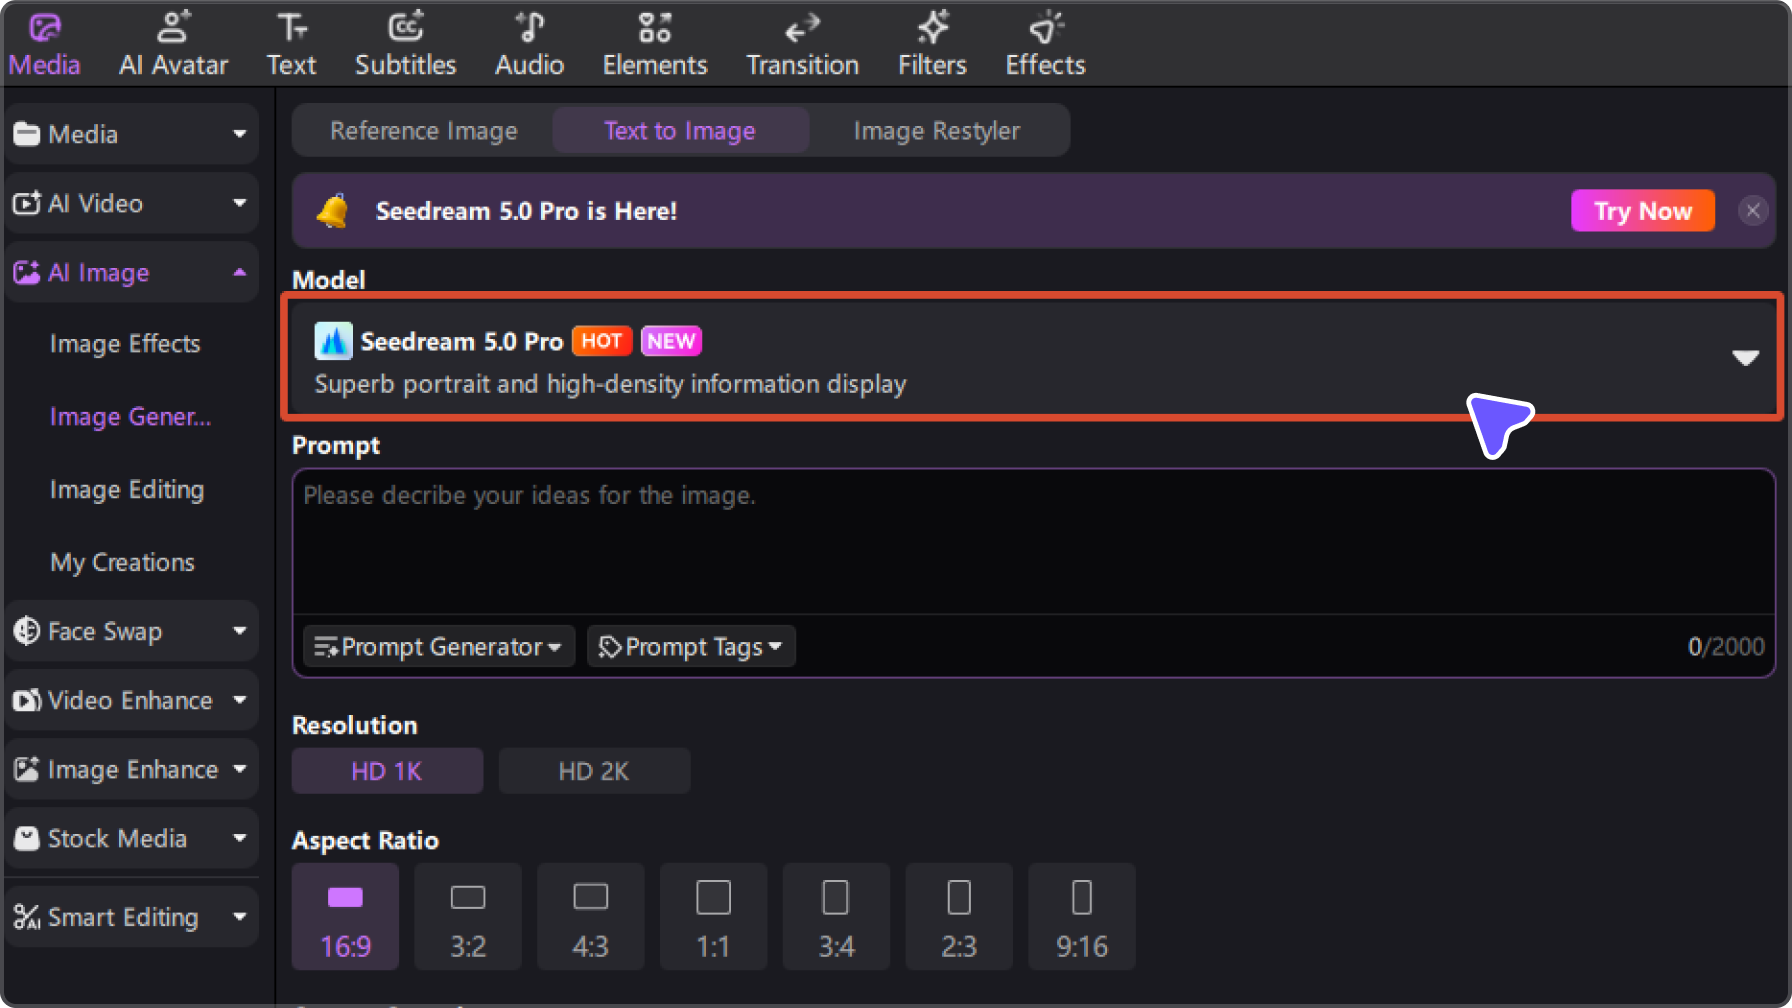
Task: Open My Creations in sidebar
Action: click(x=122, y=562)
